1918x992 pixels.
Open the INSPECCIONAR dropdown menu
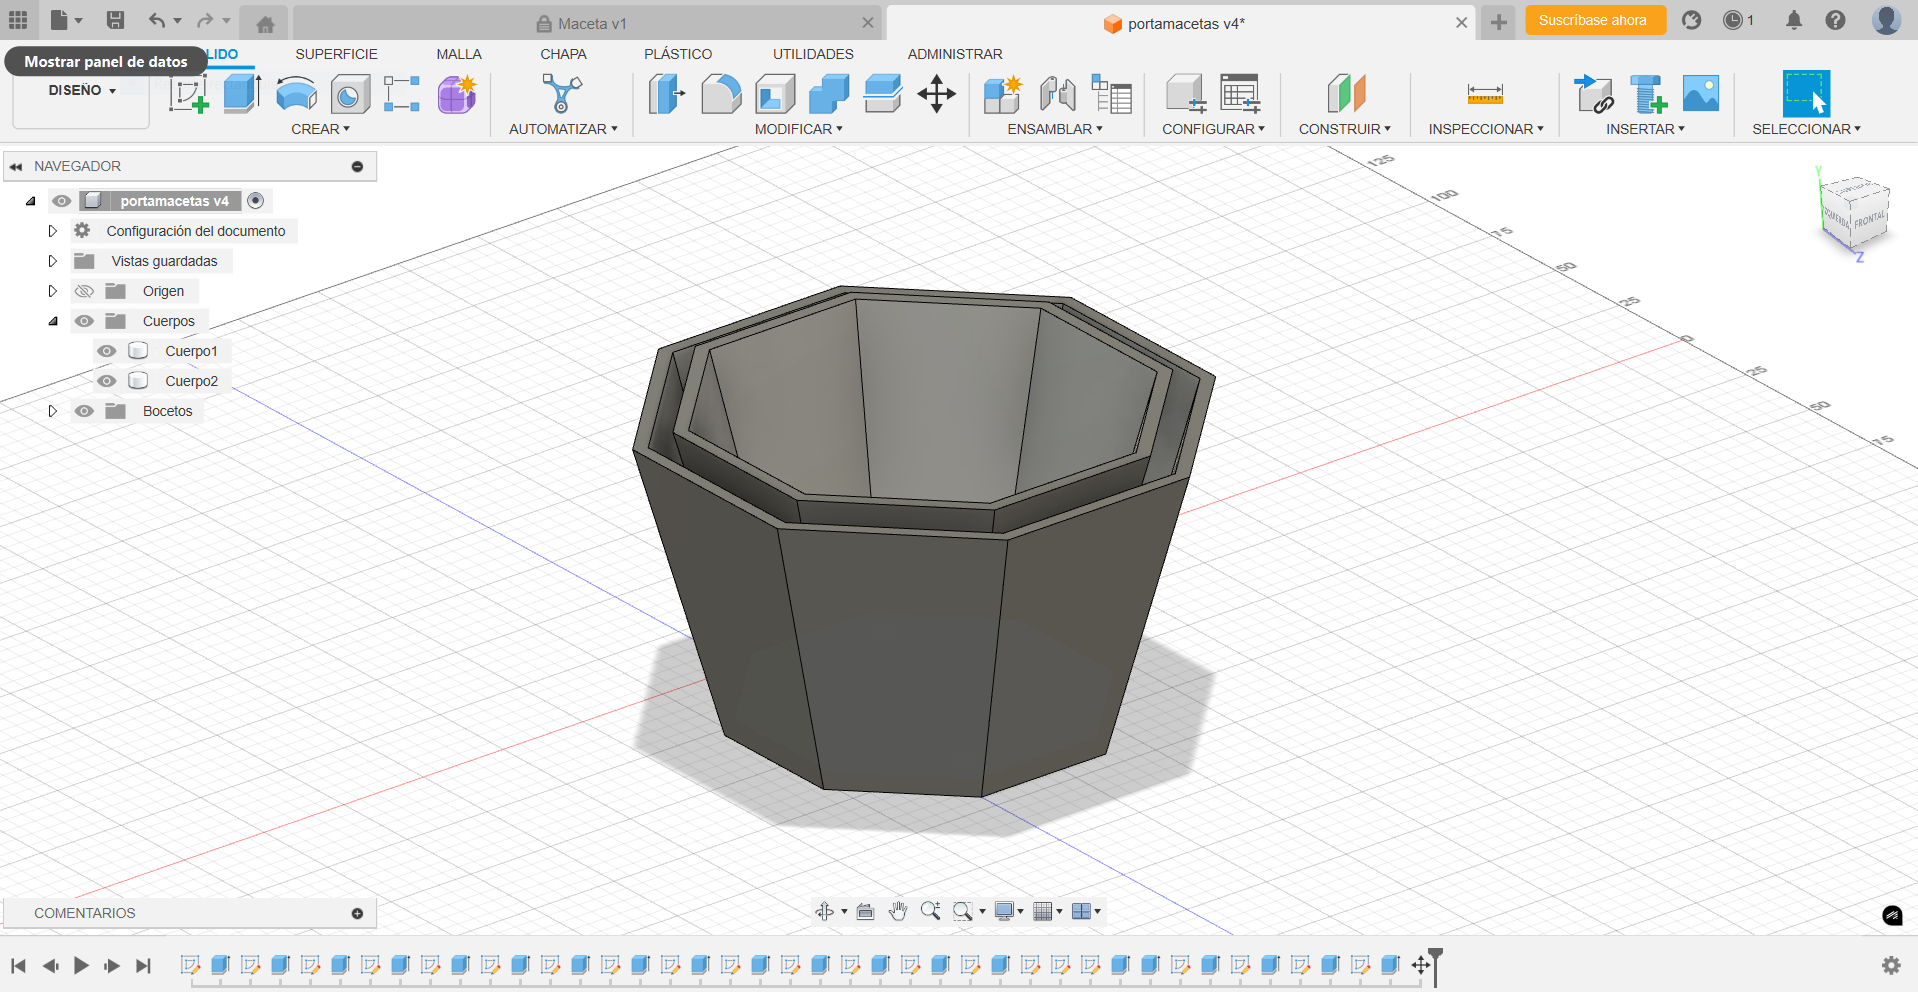1486,129
